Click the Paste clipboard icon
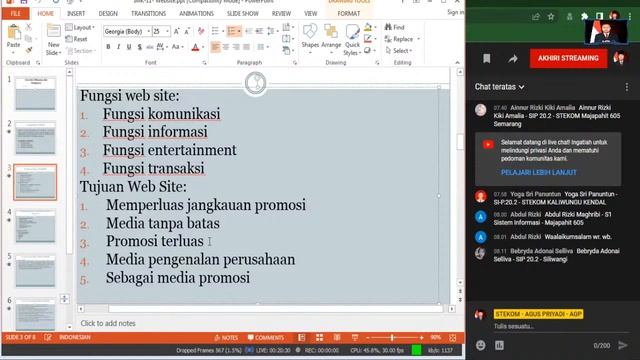 tap(13, 33)
